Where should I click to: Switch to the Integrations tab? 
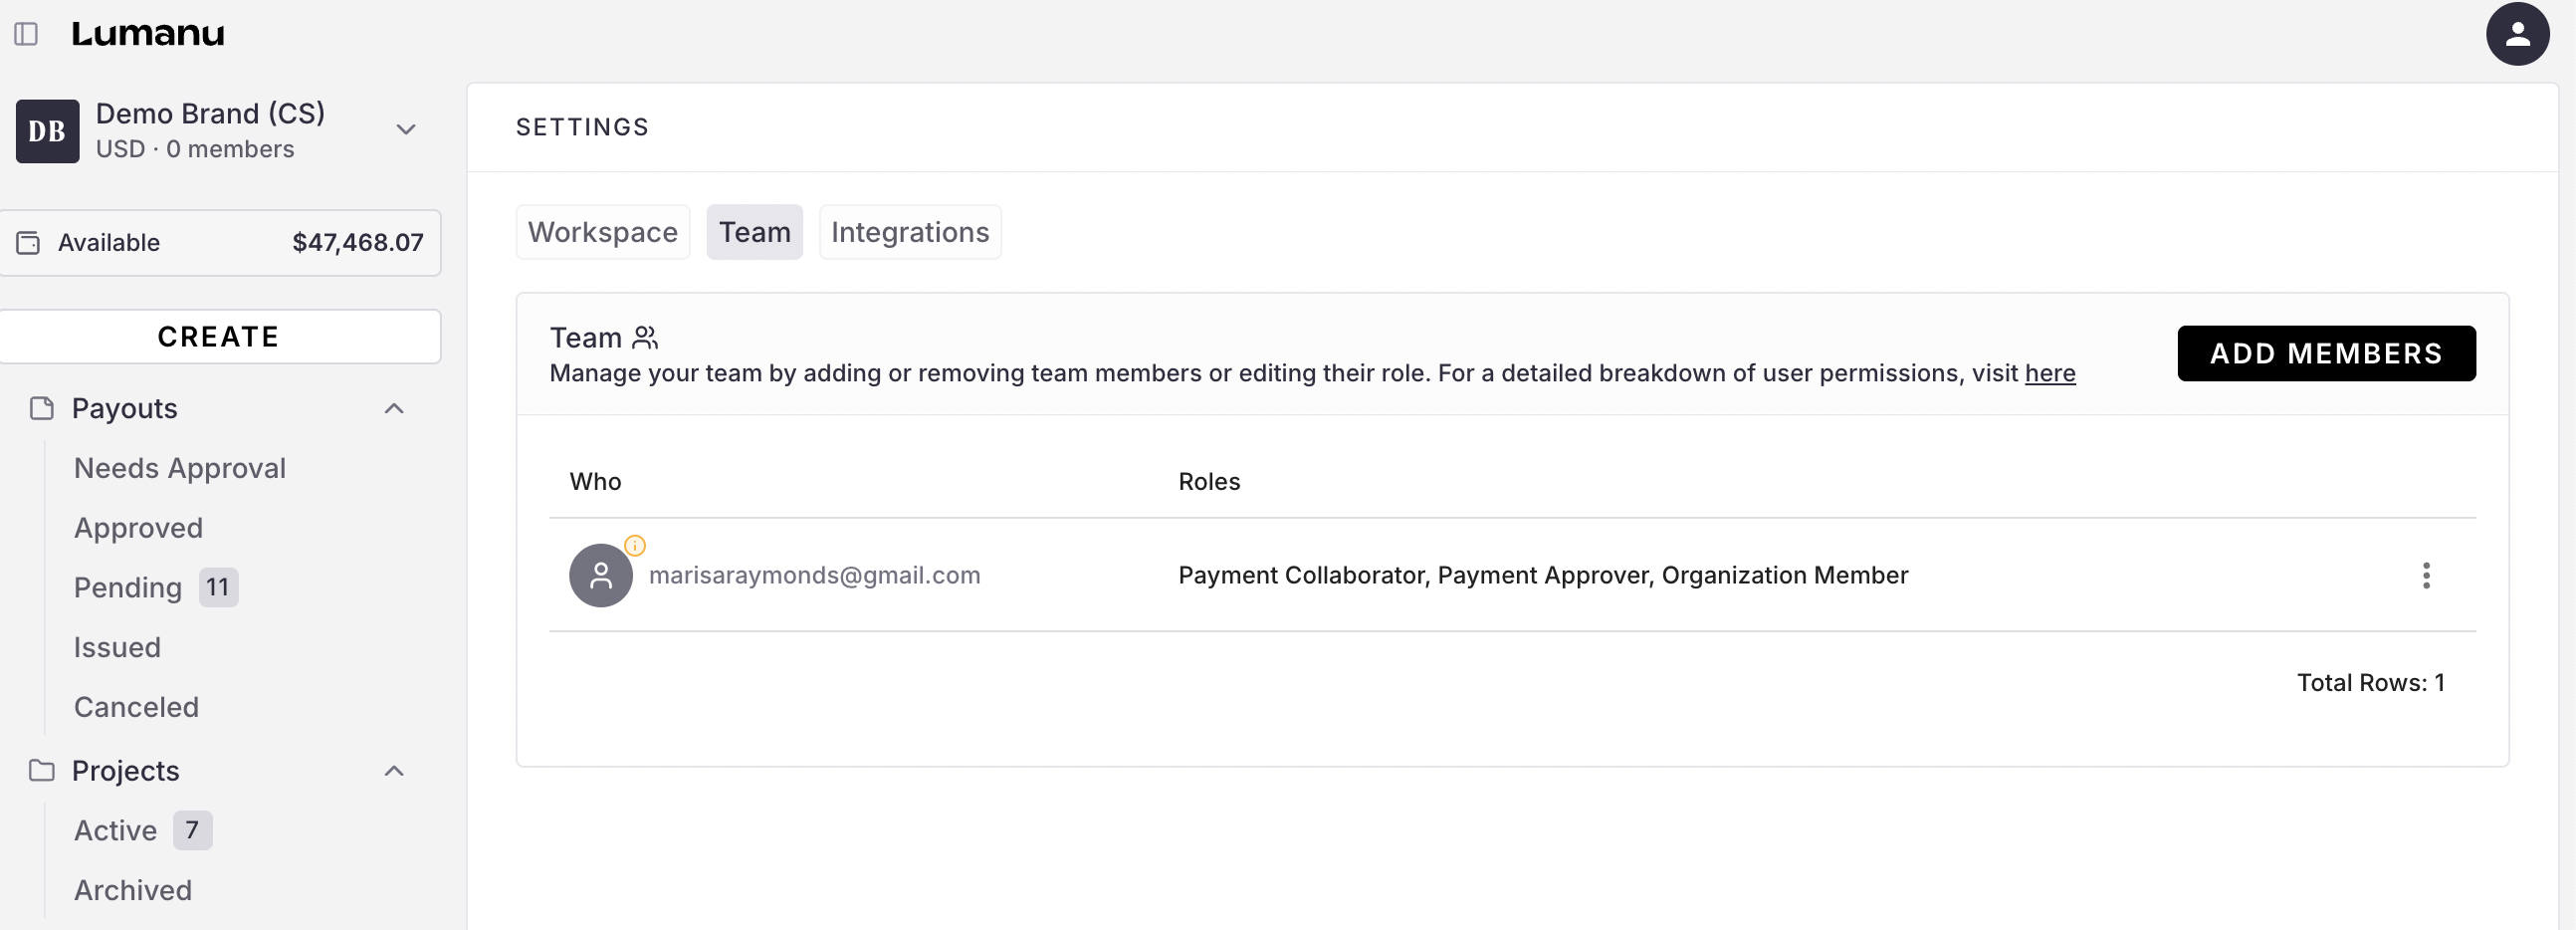tap(909, 232)
